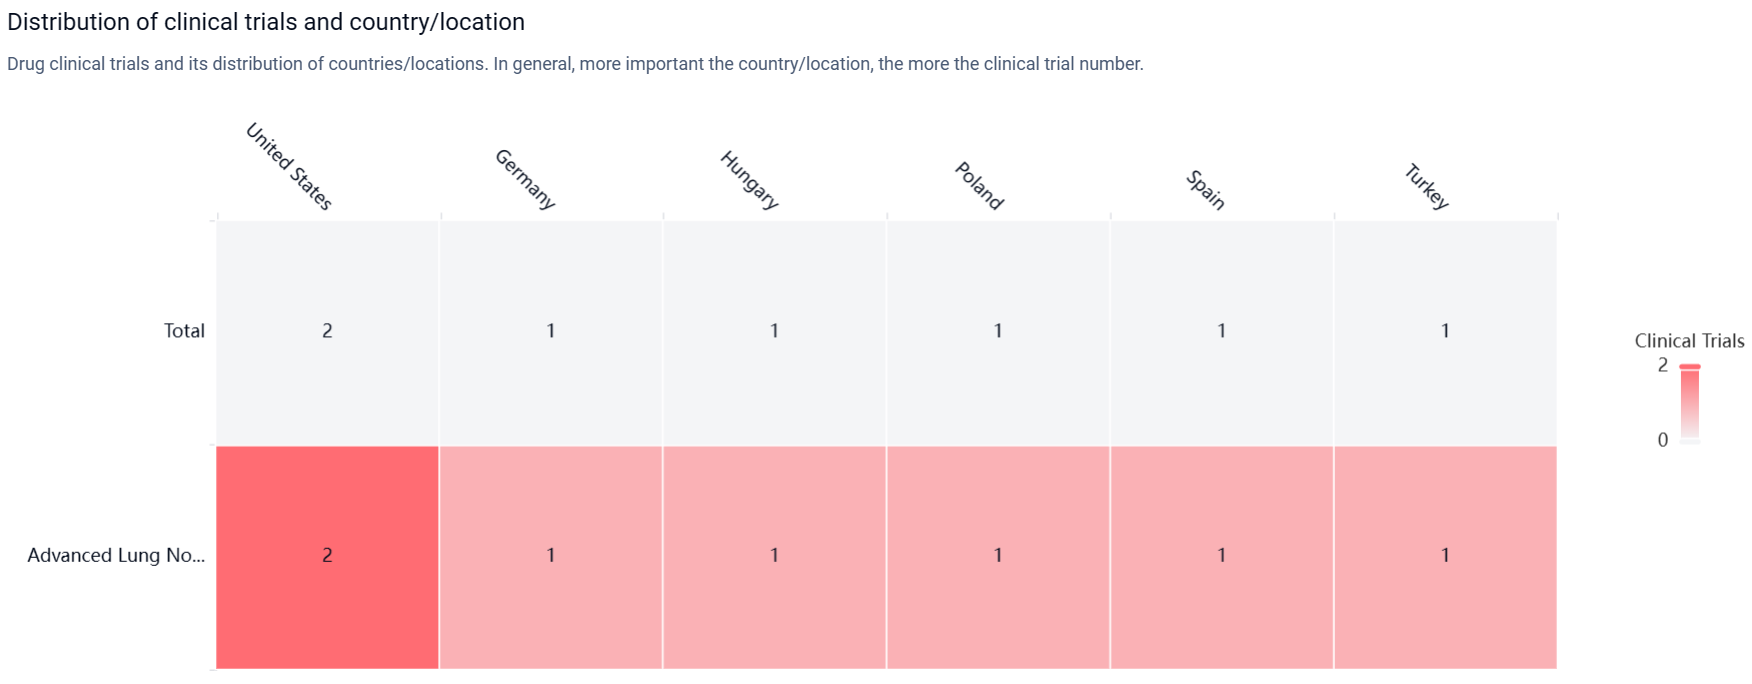Click the Advanced Lung No... row label
Screen dimensions: 1752x684
pos(116,556)
